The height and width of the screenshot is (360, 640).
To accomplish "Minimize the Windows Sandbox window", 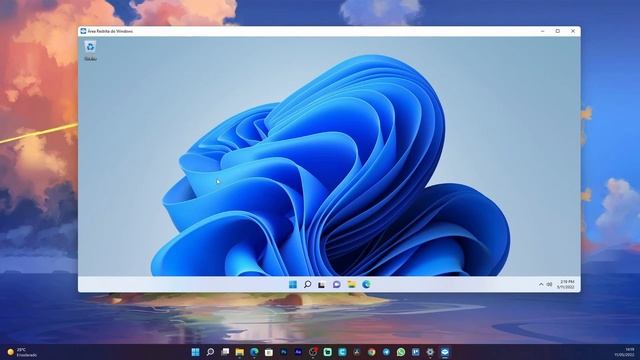I will pos(542,31).
